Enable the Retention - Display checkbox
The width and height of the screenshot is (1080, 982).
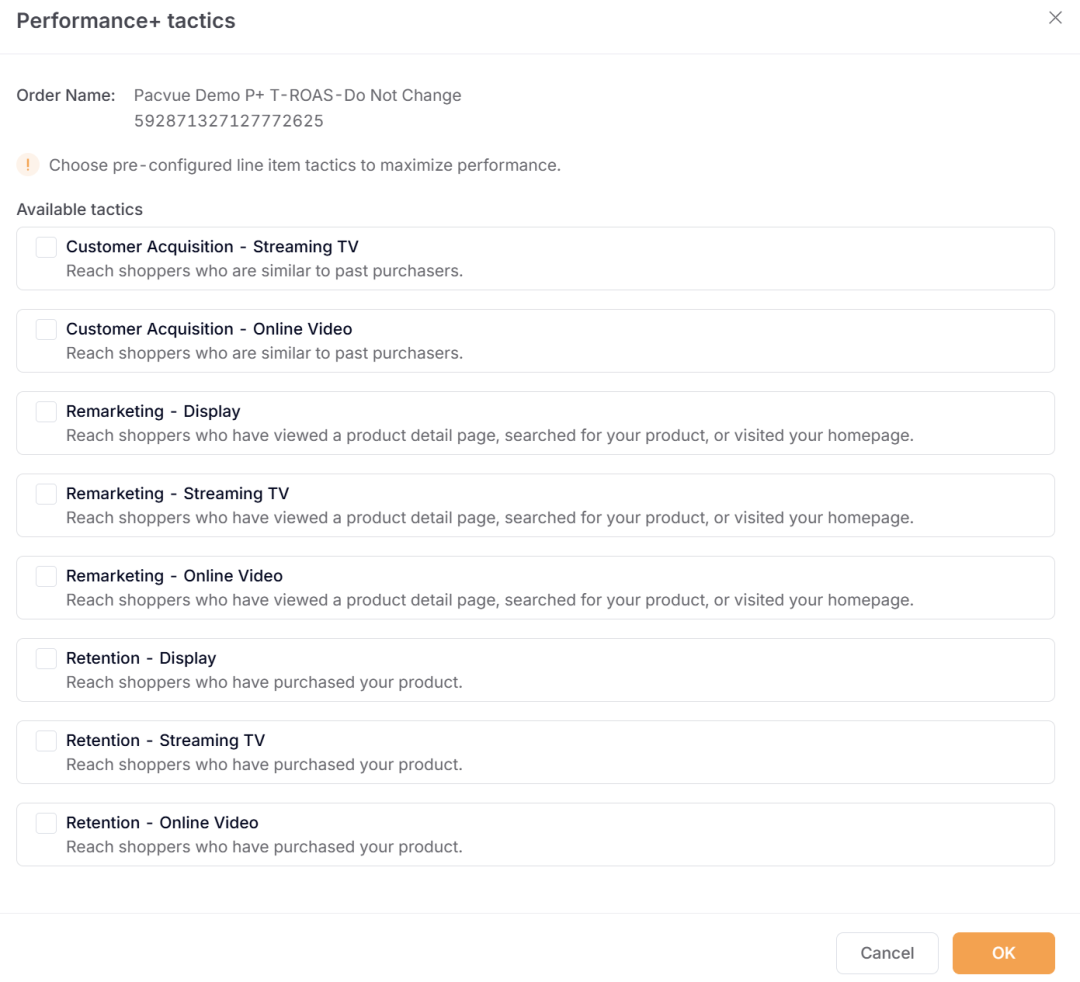(46, 658)
